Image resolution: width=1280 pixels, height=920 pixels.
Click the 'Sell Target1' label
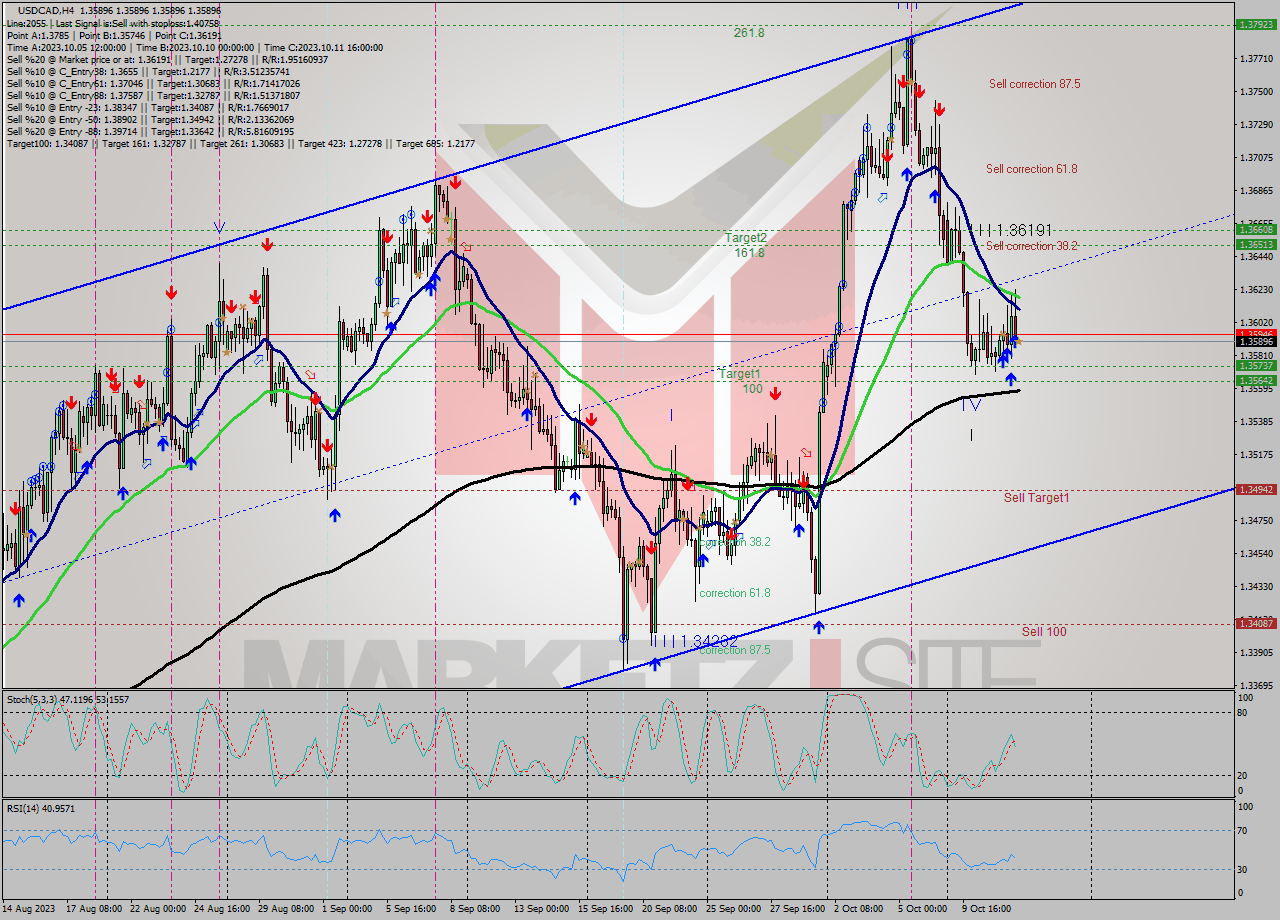(x=1036, y=497)
